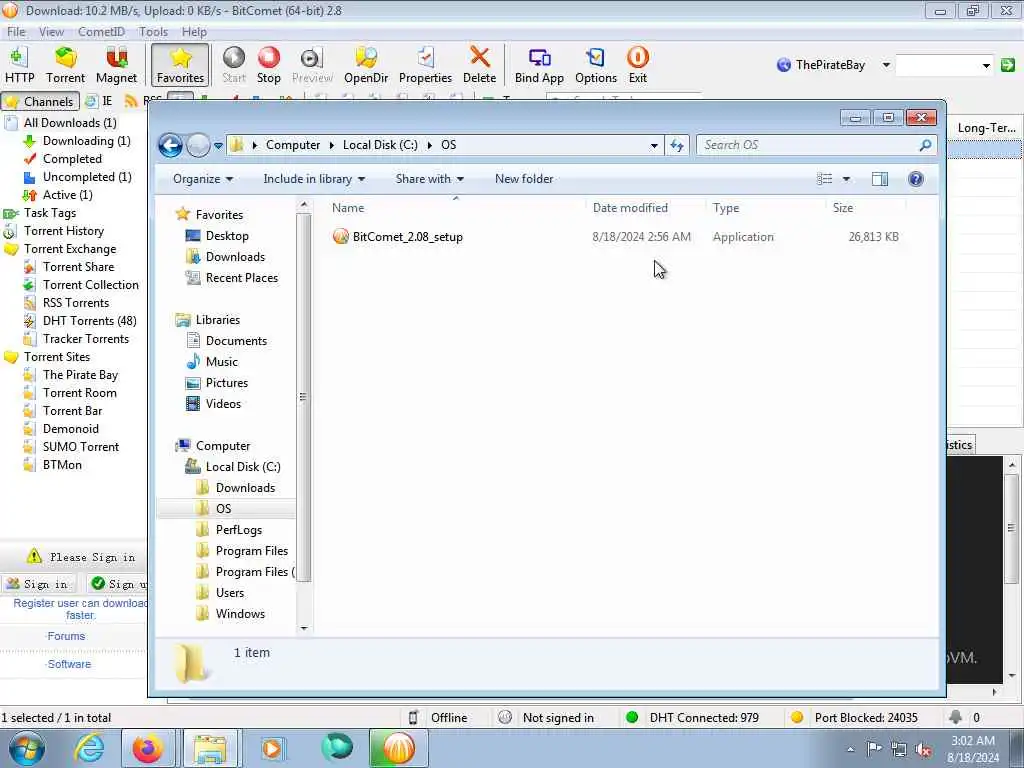Toggle the Explorer preview pane button

coord(880,179)
